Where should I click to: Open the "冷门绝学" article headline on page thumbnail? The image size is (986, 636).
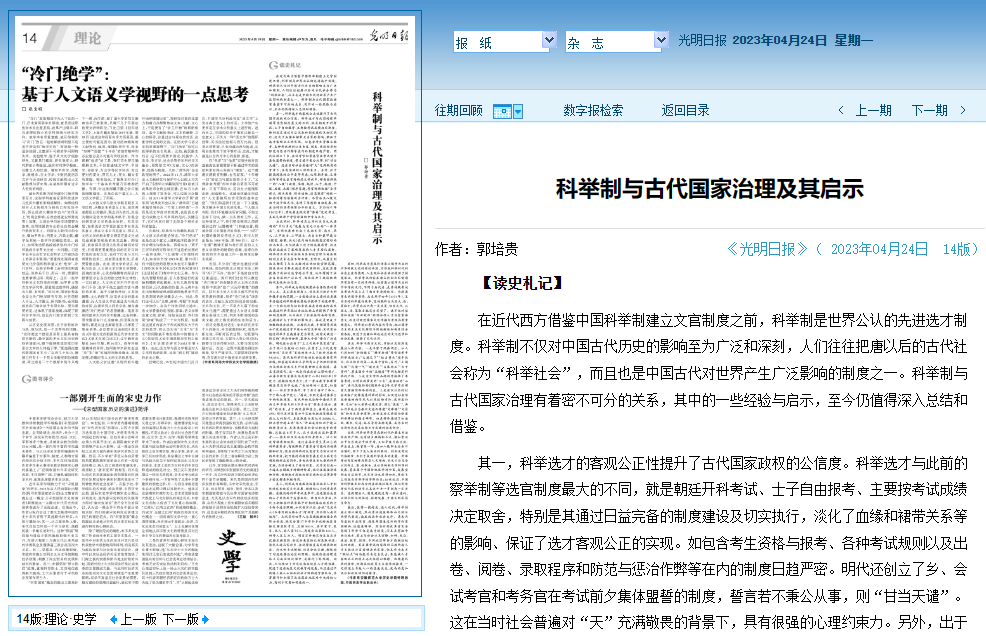tap(135, 84)
